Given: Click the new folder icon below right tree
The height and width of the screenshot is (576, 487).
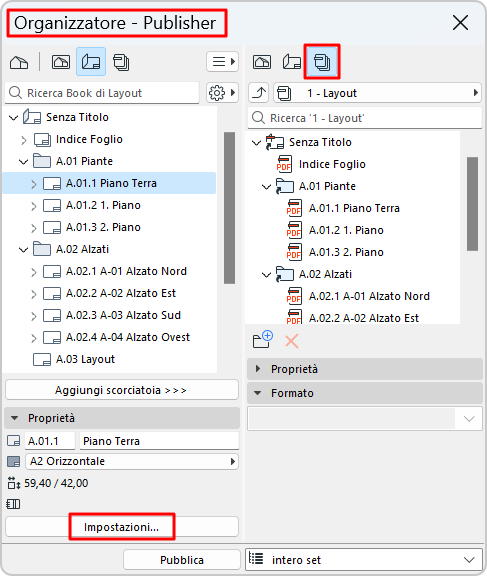Looking at the screenshot, I should pos(263,340).
